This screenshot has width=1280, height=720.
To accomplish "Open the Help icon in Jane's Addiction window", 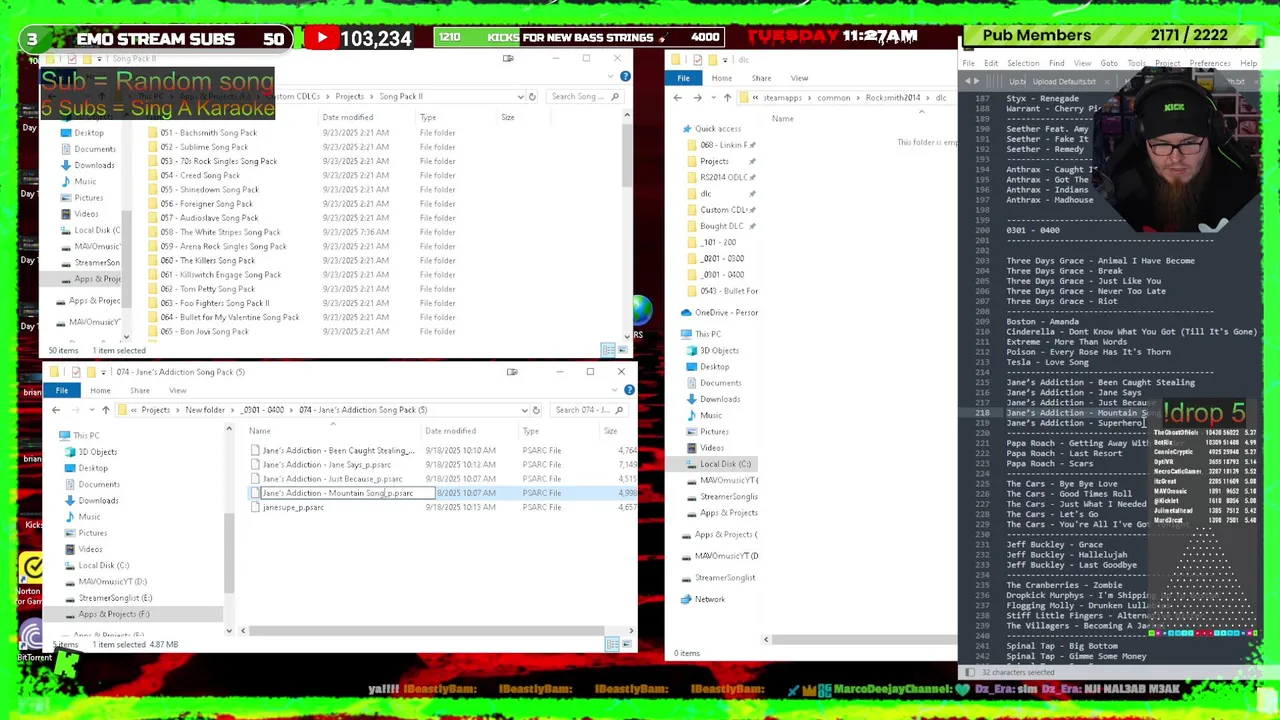I will pos(629,390).
